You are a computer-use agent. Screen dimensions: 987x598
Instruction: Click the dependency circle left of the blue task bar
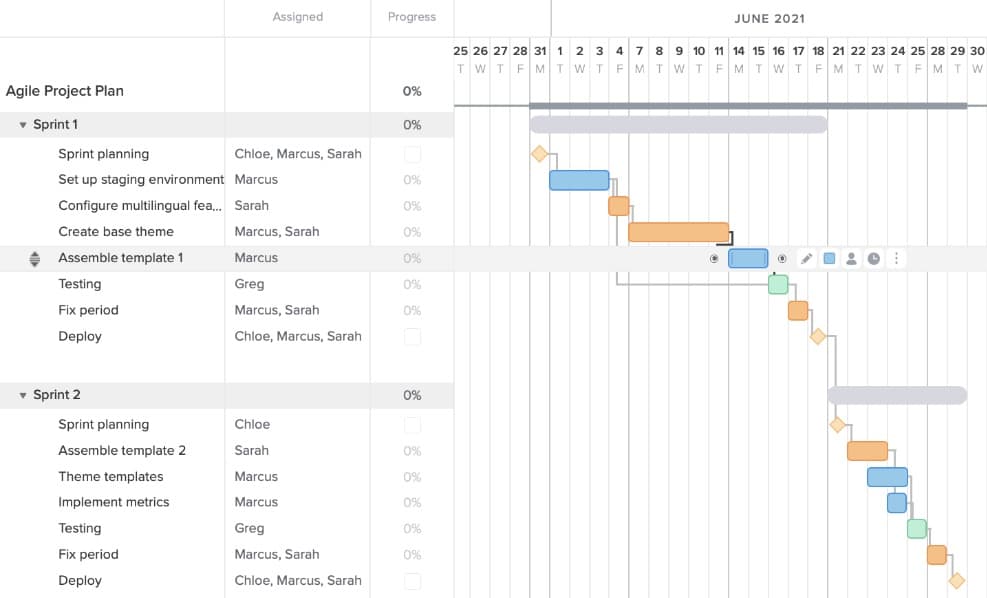click(x=714, y=258)
